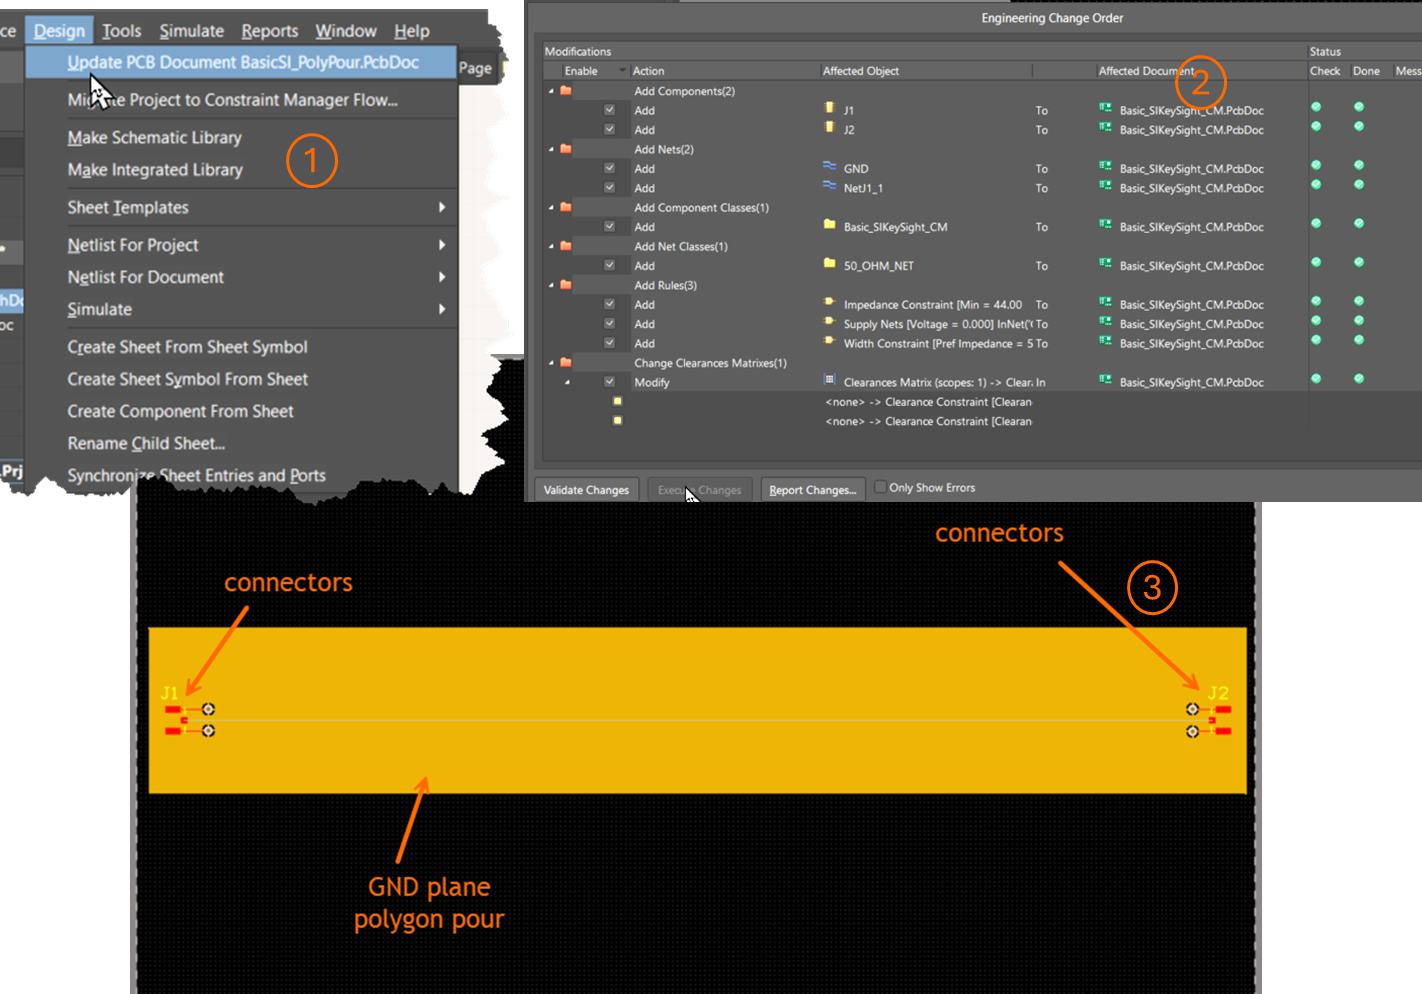The height and width of the screenshot is (994, 1422).
Task: Open the Reports menu
Action: pyautogui.click(x=270, y=31)
